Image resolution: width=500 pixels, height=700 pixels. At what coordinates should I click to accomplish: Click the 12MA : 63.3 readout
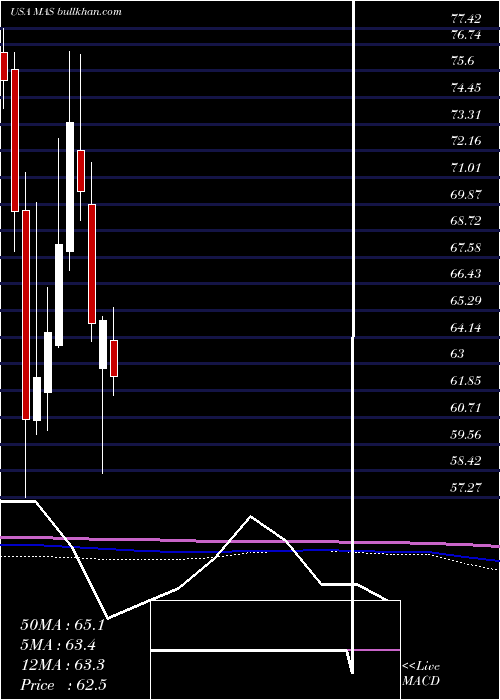click(x=62, y=665)
